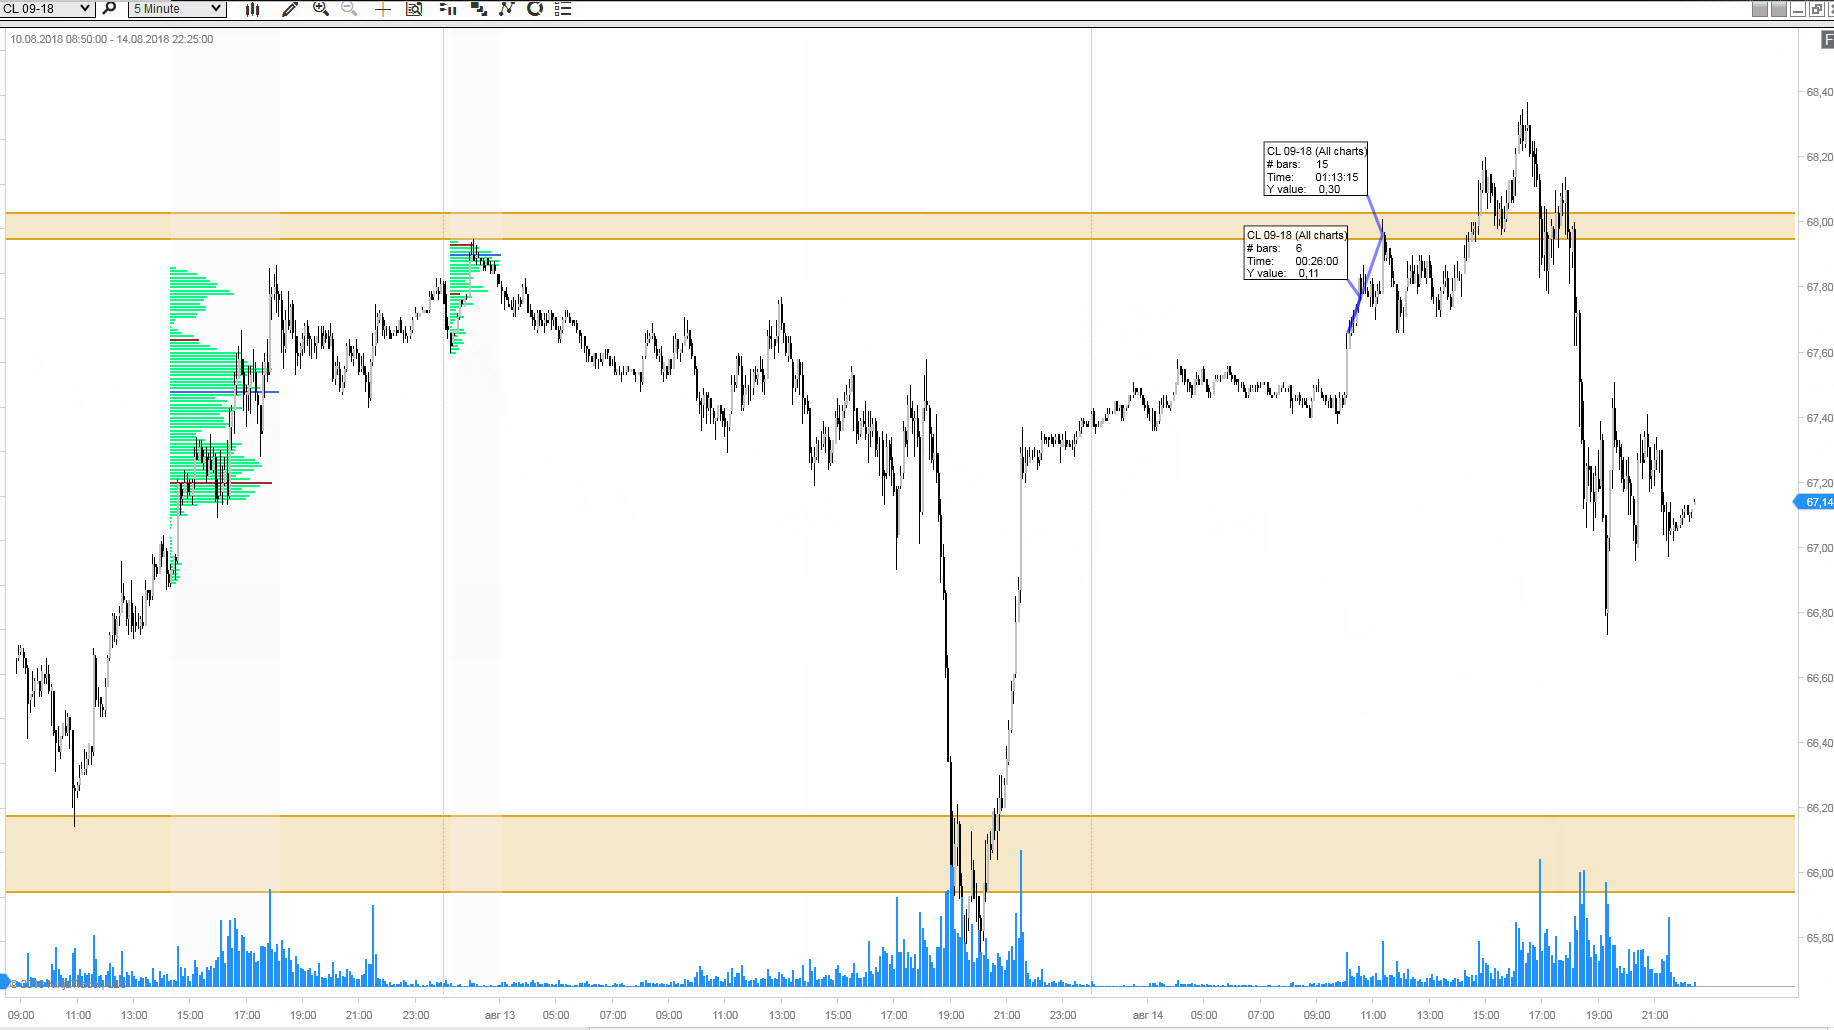This screenshot has width=1834, height=1030.
Task: Click the blue scroll marker at bottom left
Action: 4,982
